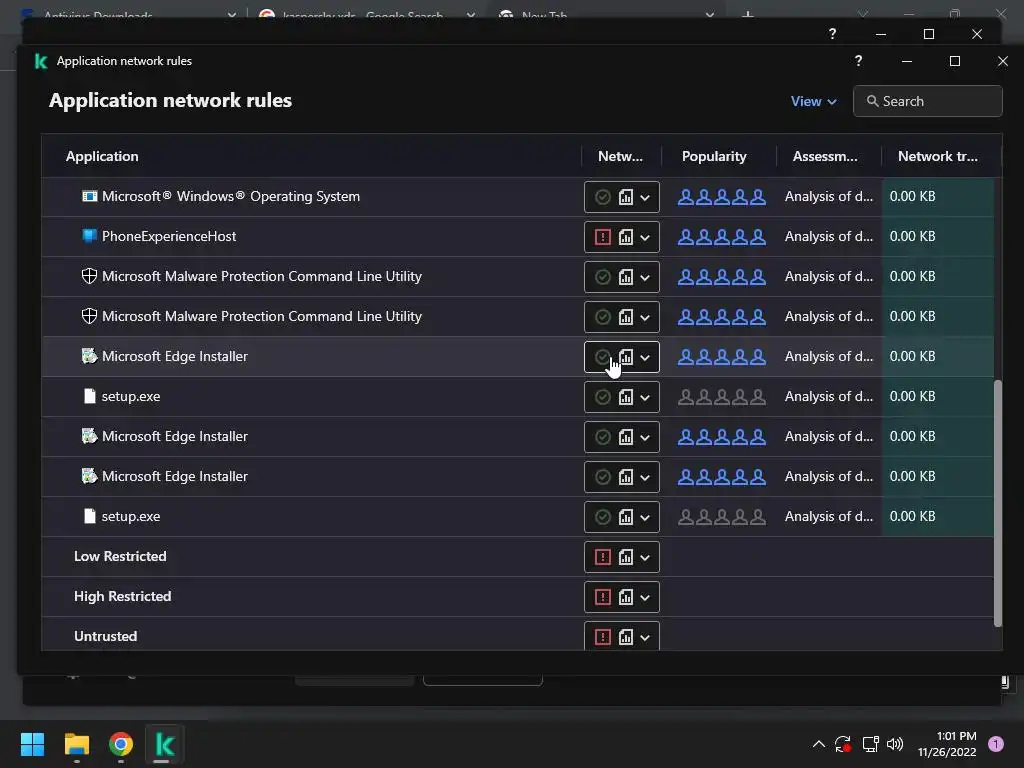This screenshot has width=1024, height=768.
Task: Click the vertical scrollbar thumb of the rules list
Action: [997, 503]
